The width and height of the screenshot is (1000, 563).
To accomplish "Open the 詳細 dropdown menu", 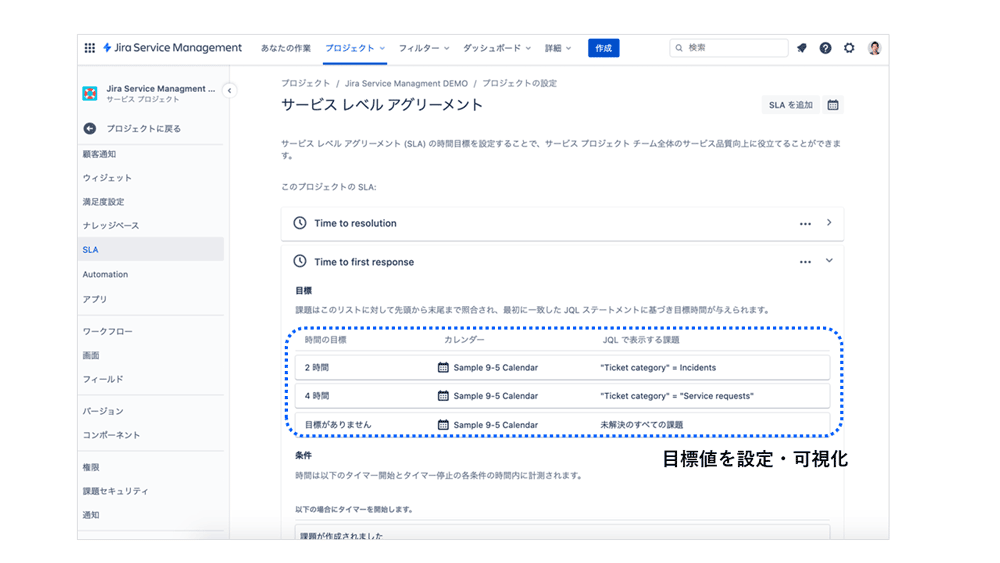I will point(558,48).
